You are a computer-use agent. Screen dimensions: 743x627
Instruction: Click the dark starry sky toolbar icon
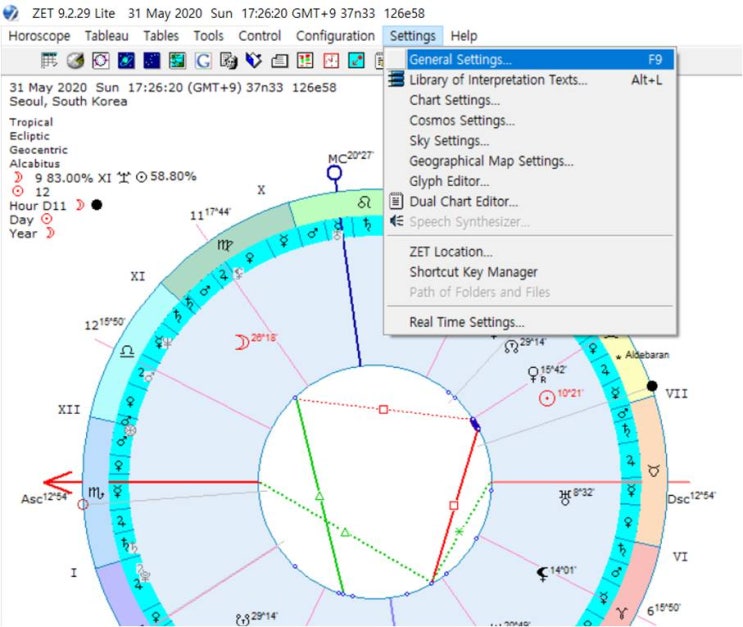point(151,61)
